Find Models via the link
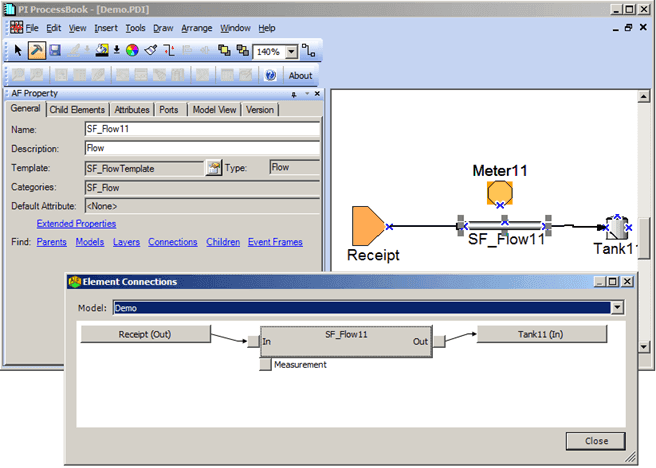The width and height of the screenshot is (656, 468). (x=90, y=242)
